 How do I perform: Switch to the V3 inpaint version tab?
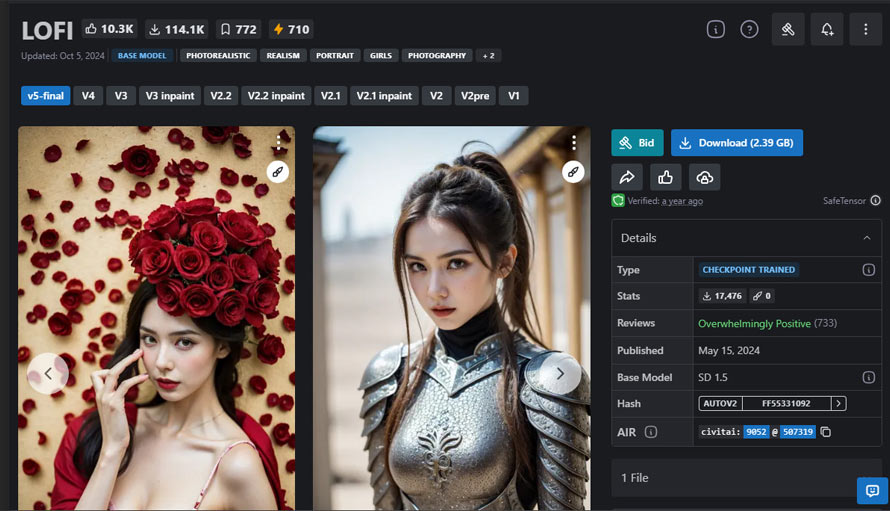pyautogui.click(x=169, y=96)
